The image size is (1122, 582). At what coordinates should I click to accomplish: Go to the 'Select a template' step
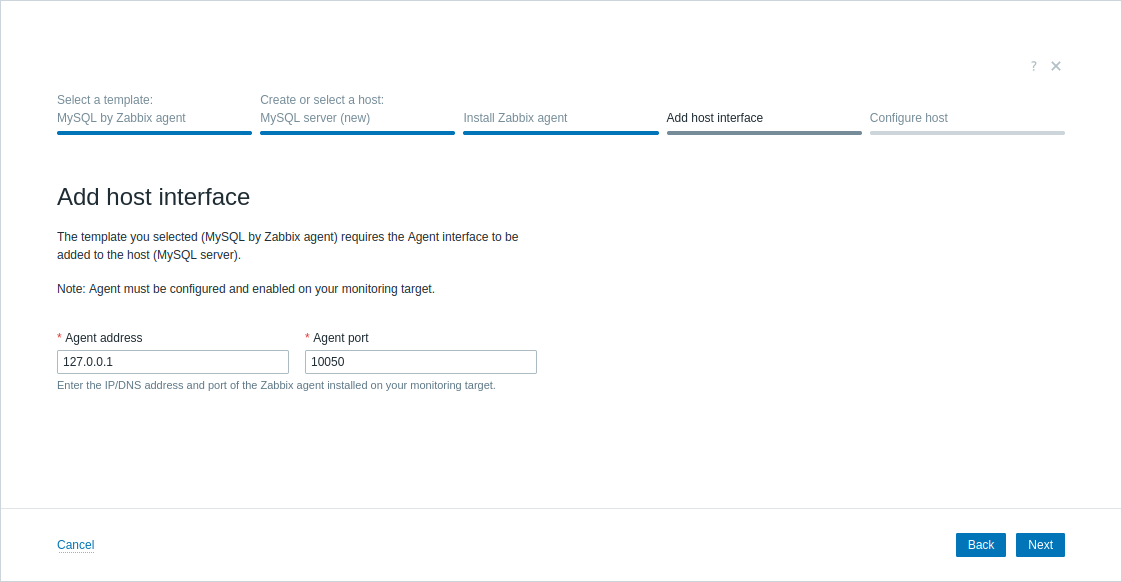click(x=155, y=113)
